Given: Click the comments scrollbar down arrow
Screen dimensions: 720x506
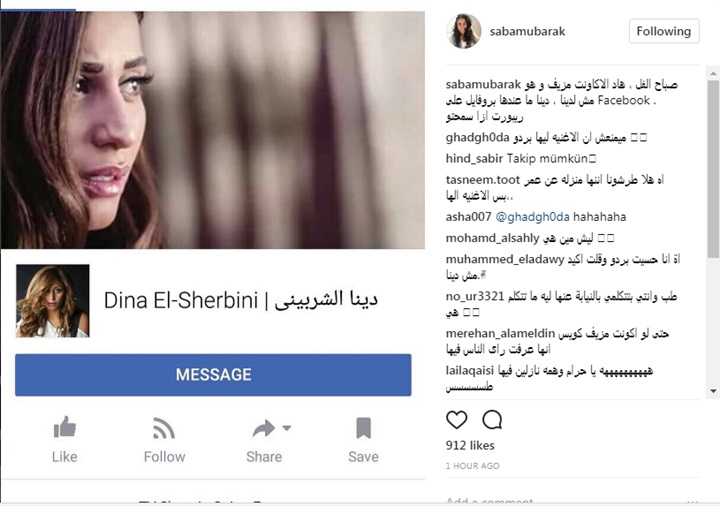Looking at the screenshot, I should 713,391.
